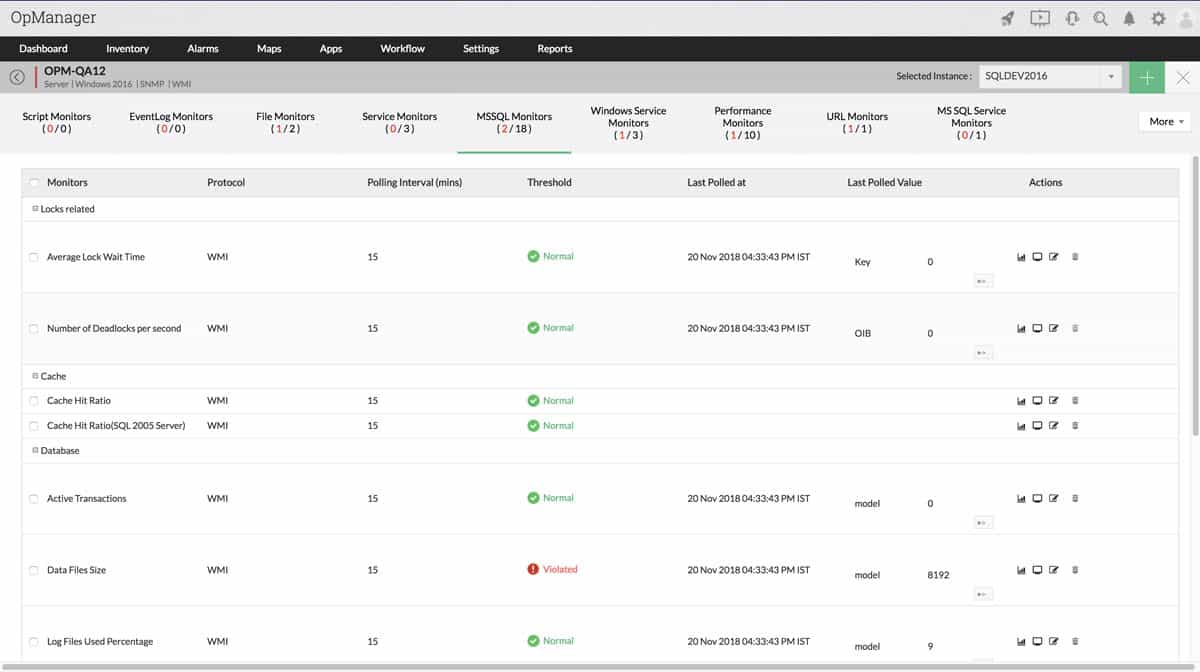Edit Number of Deadlocks per second monitor

[x=1053, y=328]
